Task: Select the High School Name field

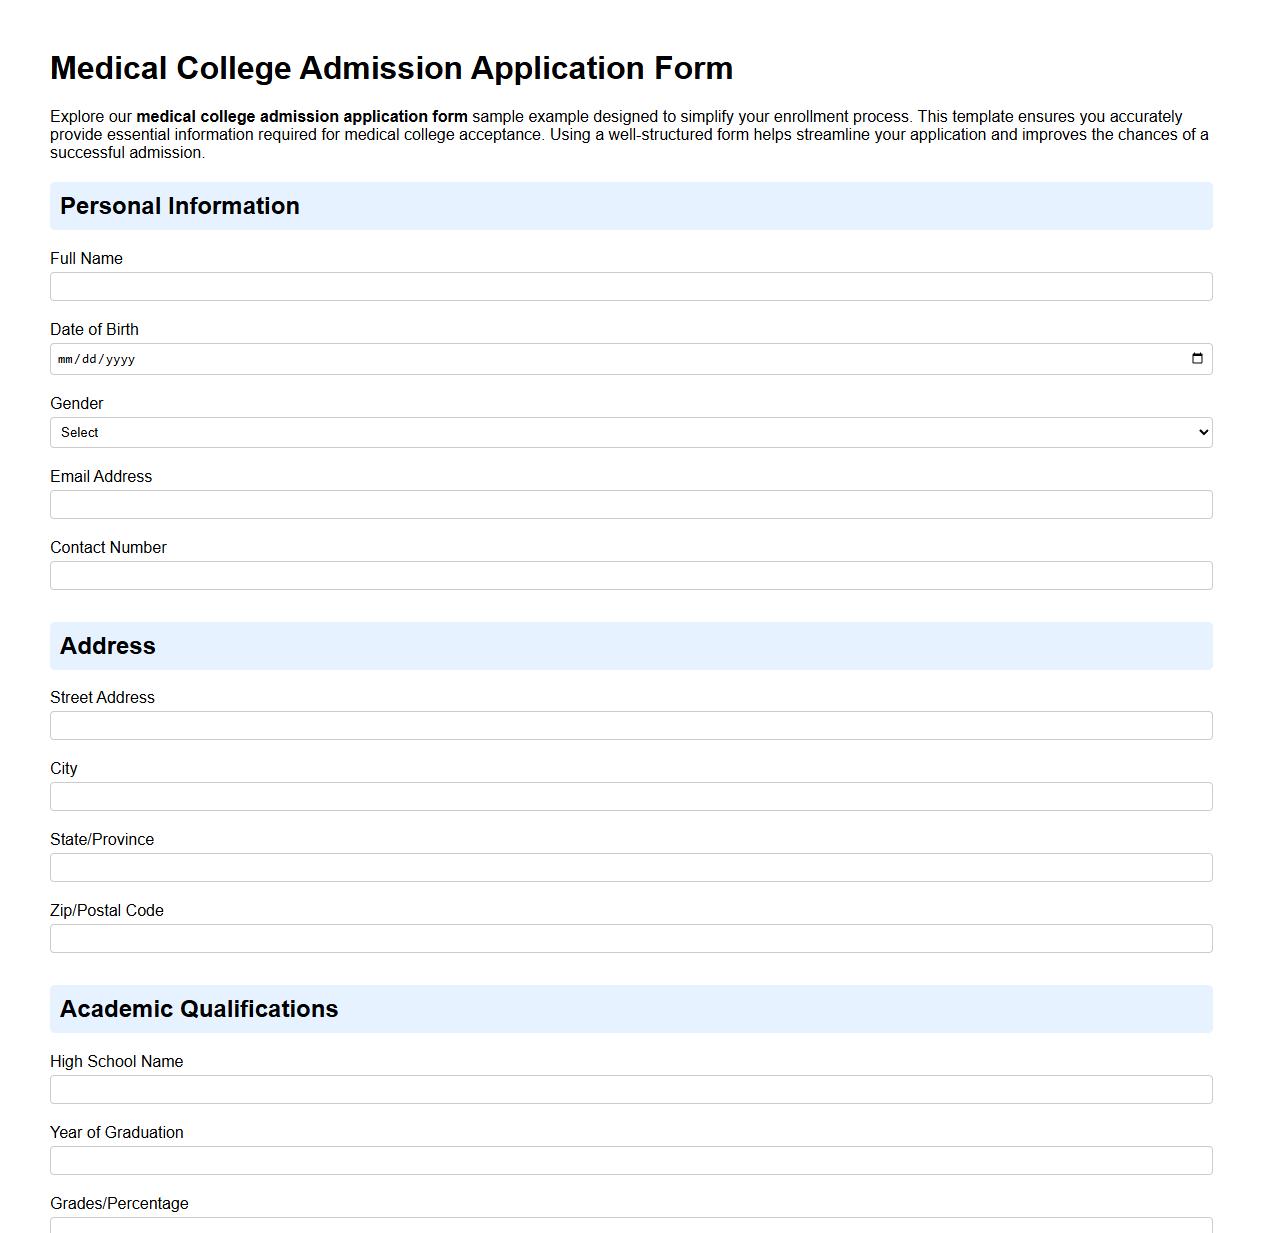Action: (630, 1089)
